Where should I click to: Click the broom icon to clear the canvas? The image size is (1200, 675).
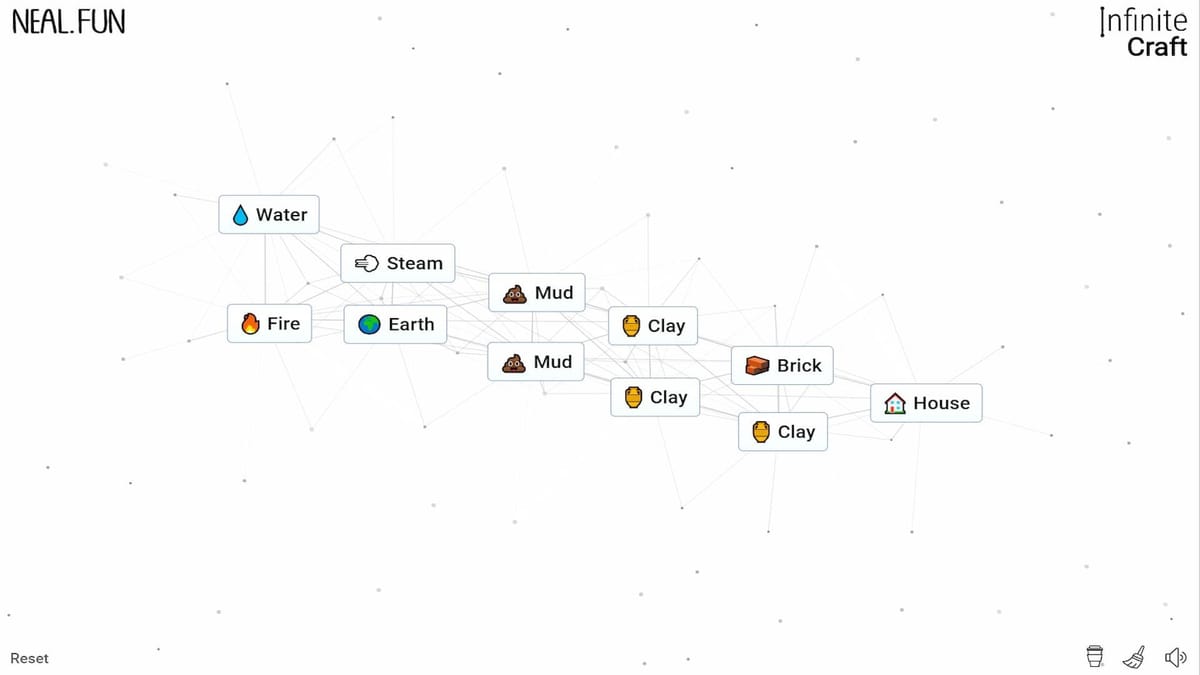click(x=1134, y=657)
